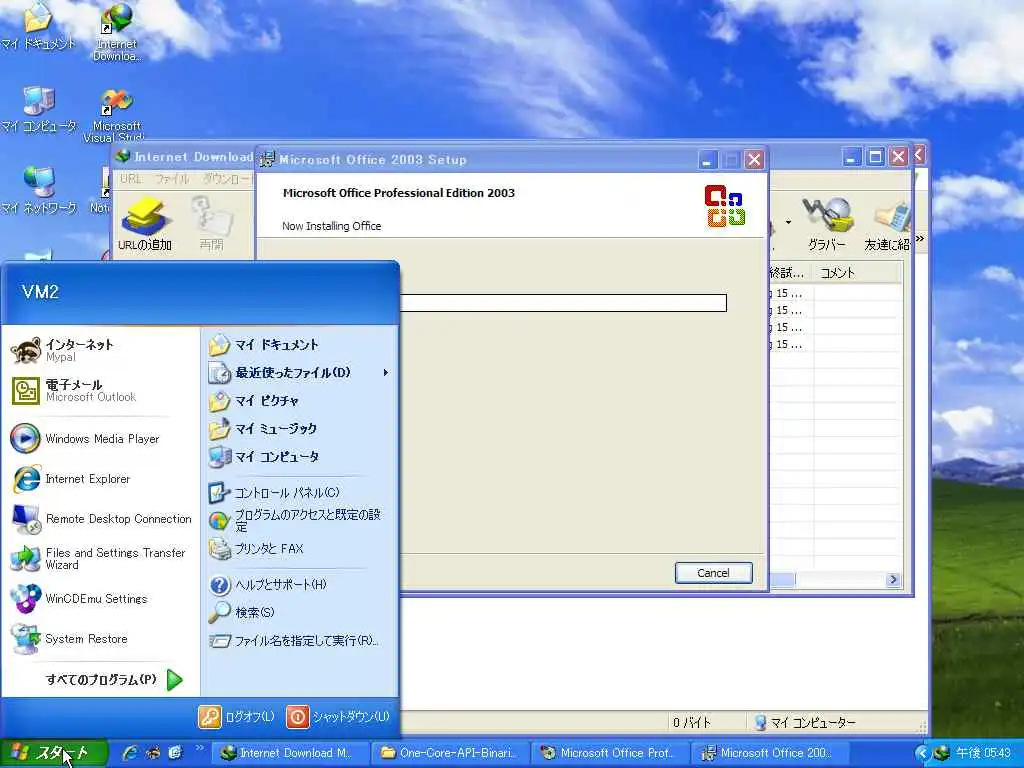
Task: Click 友達に紹介 icon in Download Manager toolbar
Action: 887,224
